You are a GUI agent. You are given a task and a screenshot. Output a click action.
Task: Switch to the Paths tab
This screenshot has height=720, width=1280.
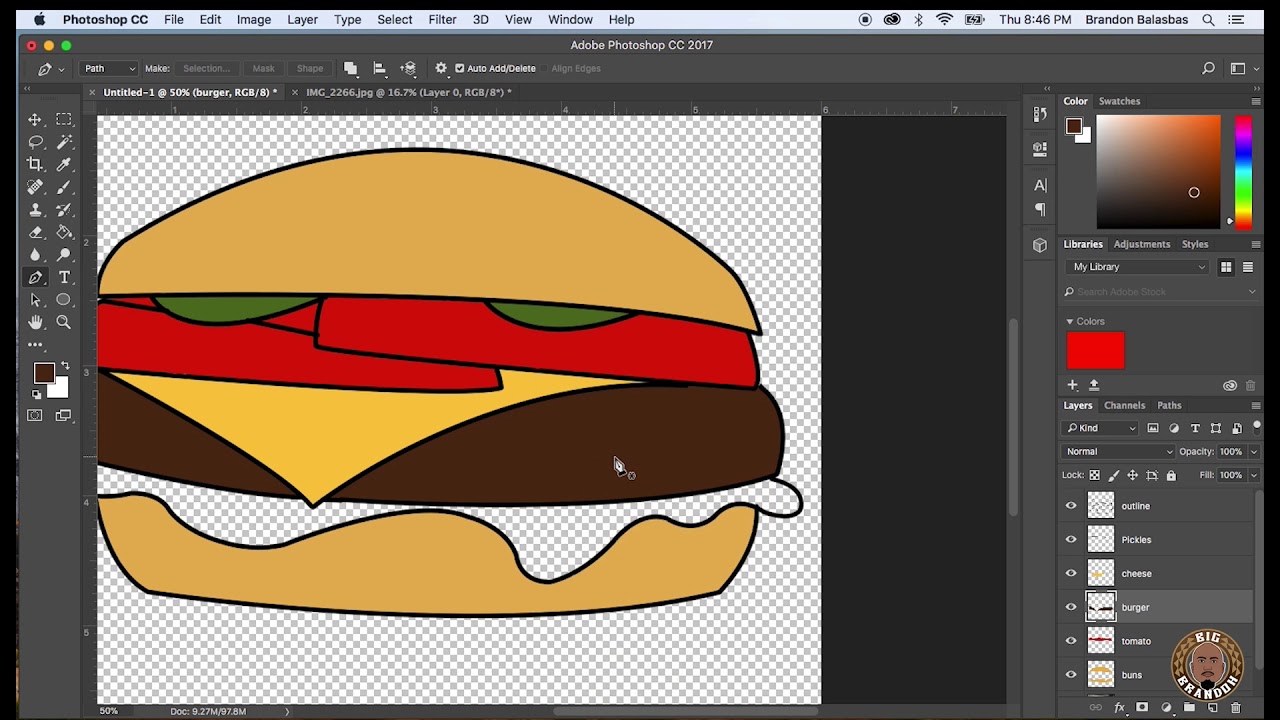tap(1169, 406)
